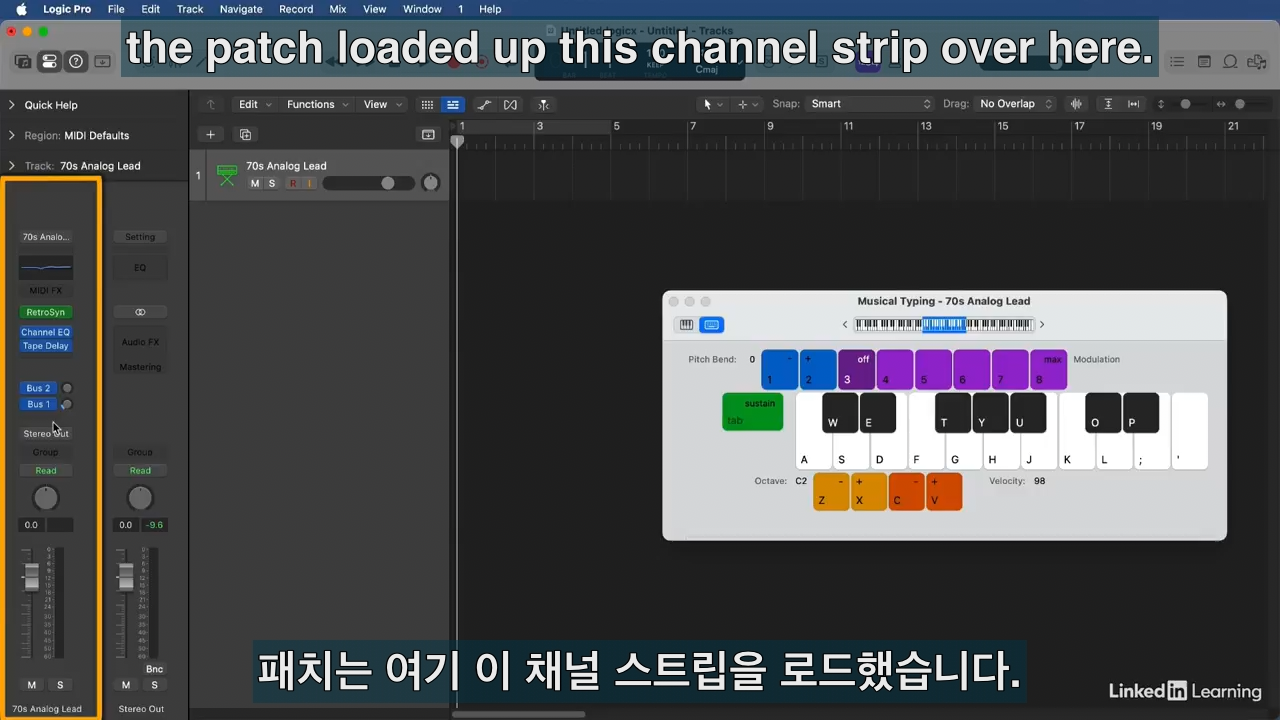
Task: Open the Note Pads icon
Action: 1204,62
